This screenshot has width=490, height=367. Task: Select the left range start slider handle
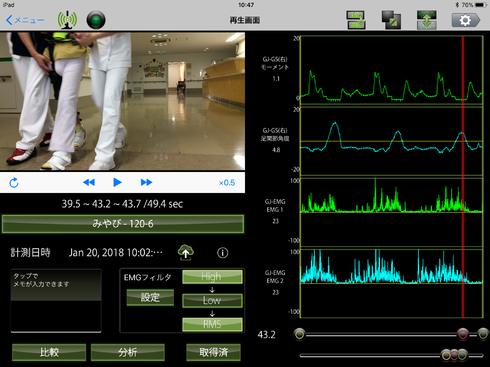click(x=300, y=334)
